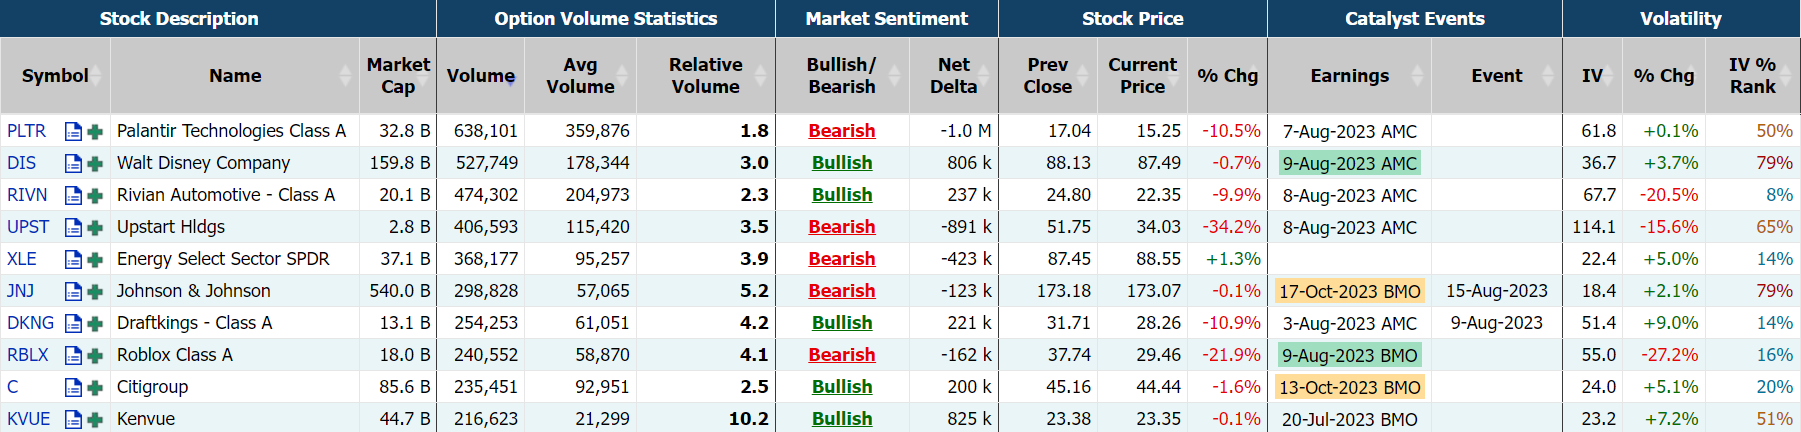
Task: Sort table by the Name column arrows
Action: point(346,76)
